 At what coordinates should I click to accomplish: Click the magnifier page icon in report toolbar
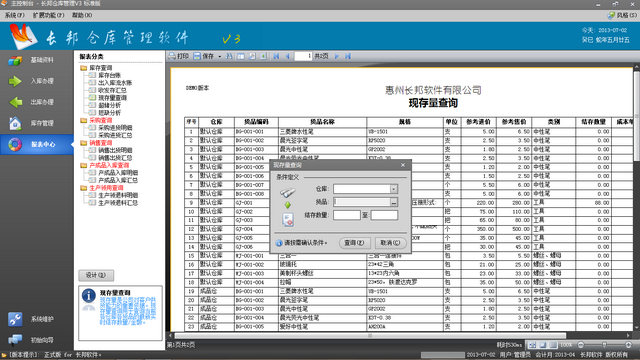[252, 56]
